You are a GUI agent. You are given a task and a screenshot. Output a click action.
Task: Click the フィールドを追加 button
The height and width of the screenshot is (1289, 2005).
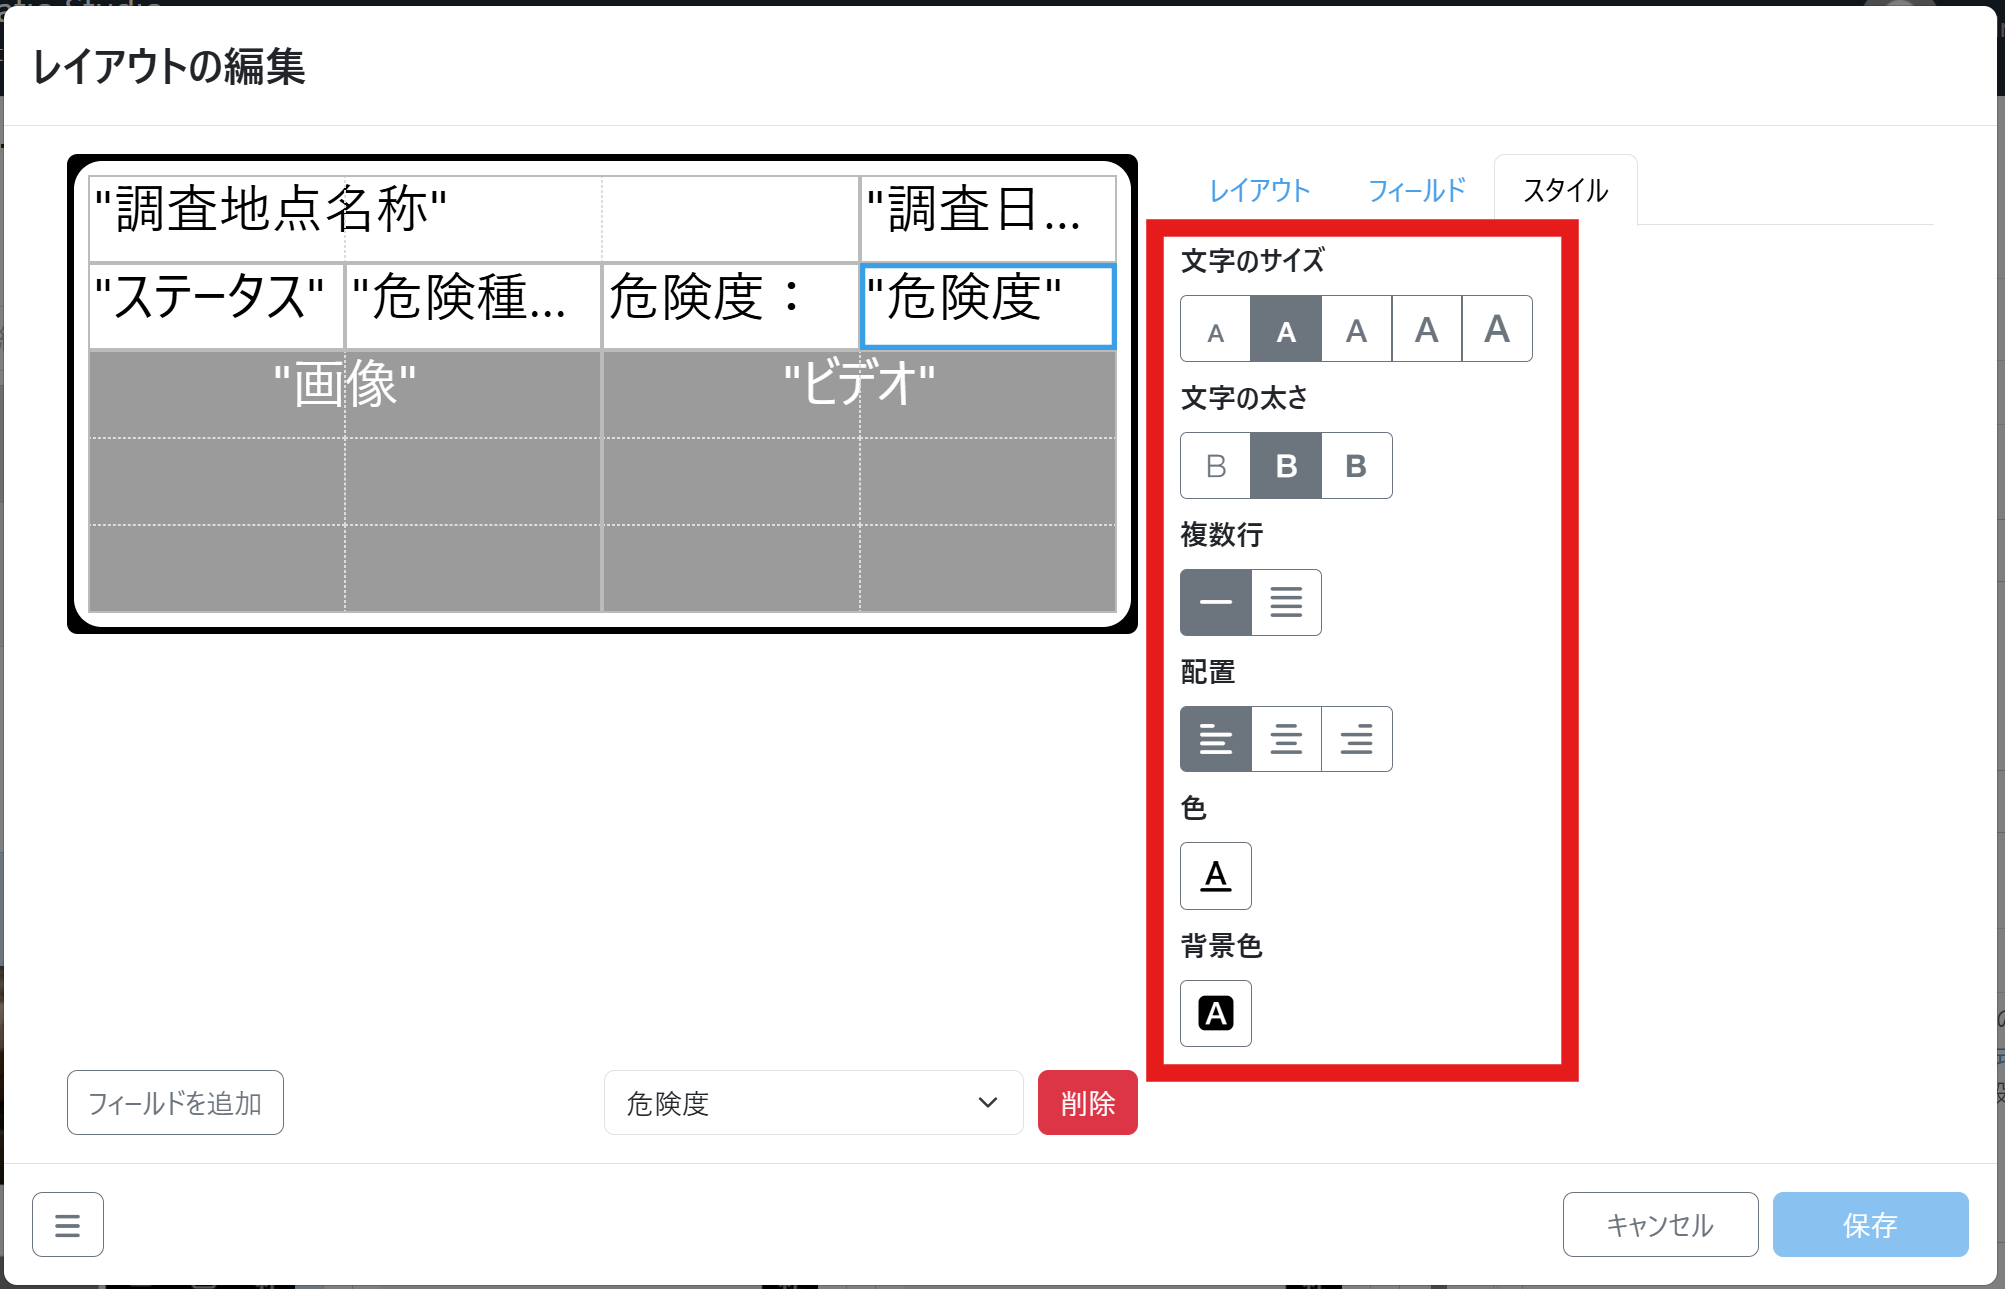(x=175, y=1103)
